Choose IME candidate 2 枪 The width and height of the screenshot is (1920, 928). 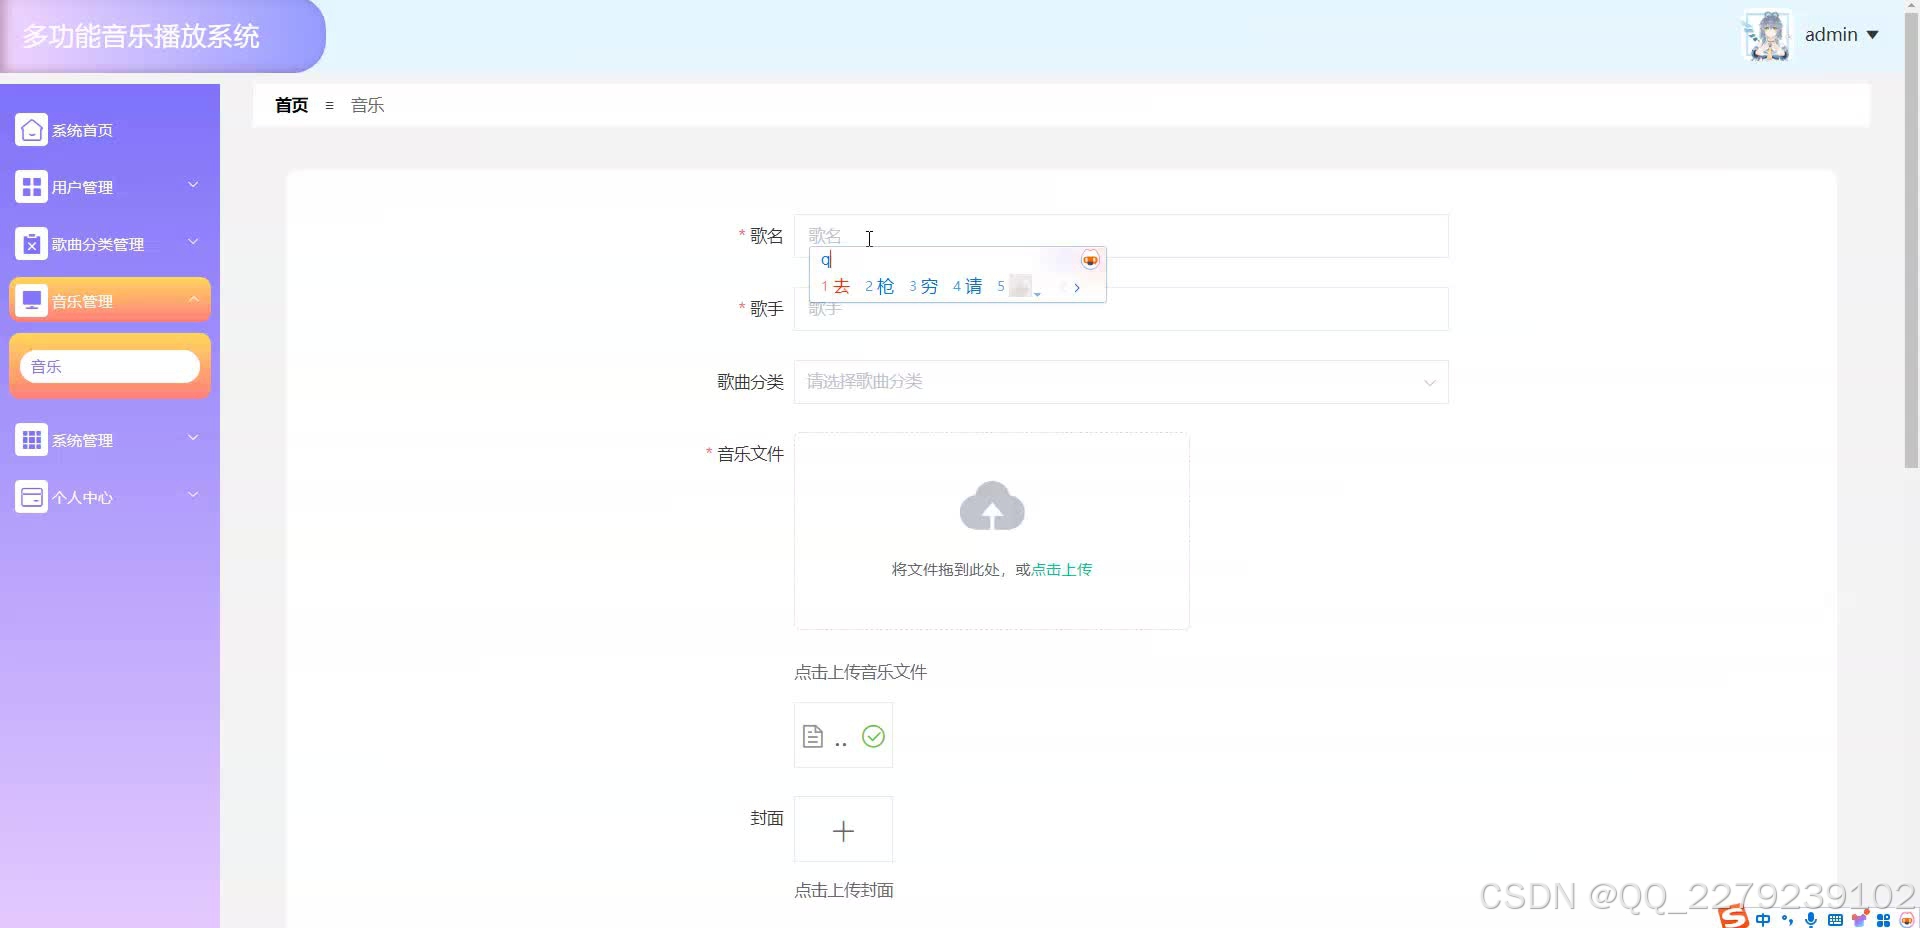click(880, 287)
